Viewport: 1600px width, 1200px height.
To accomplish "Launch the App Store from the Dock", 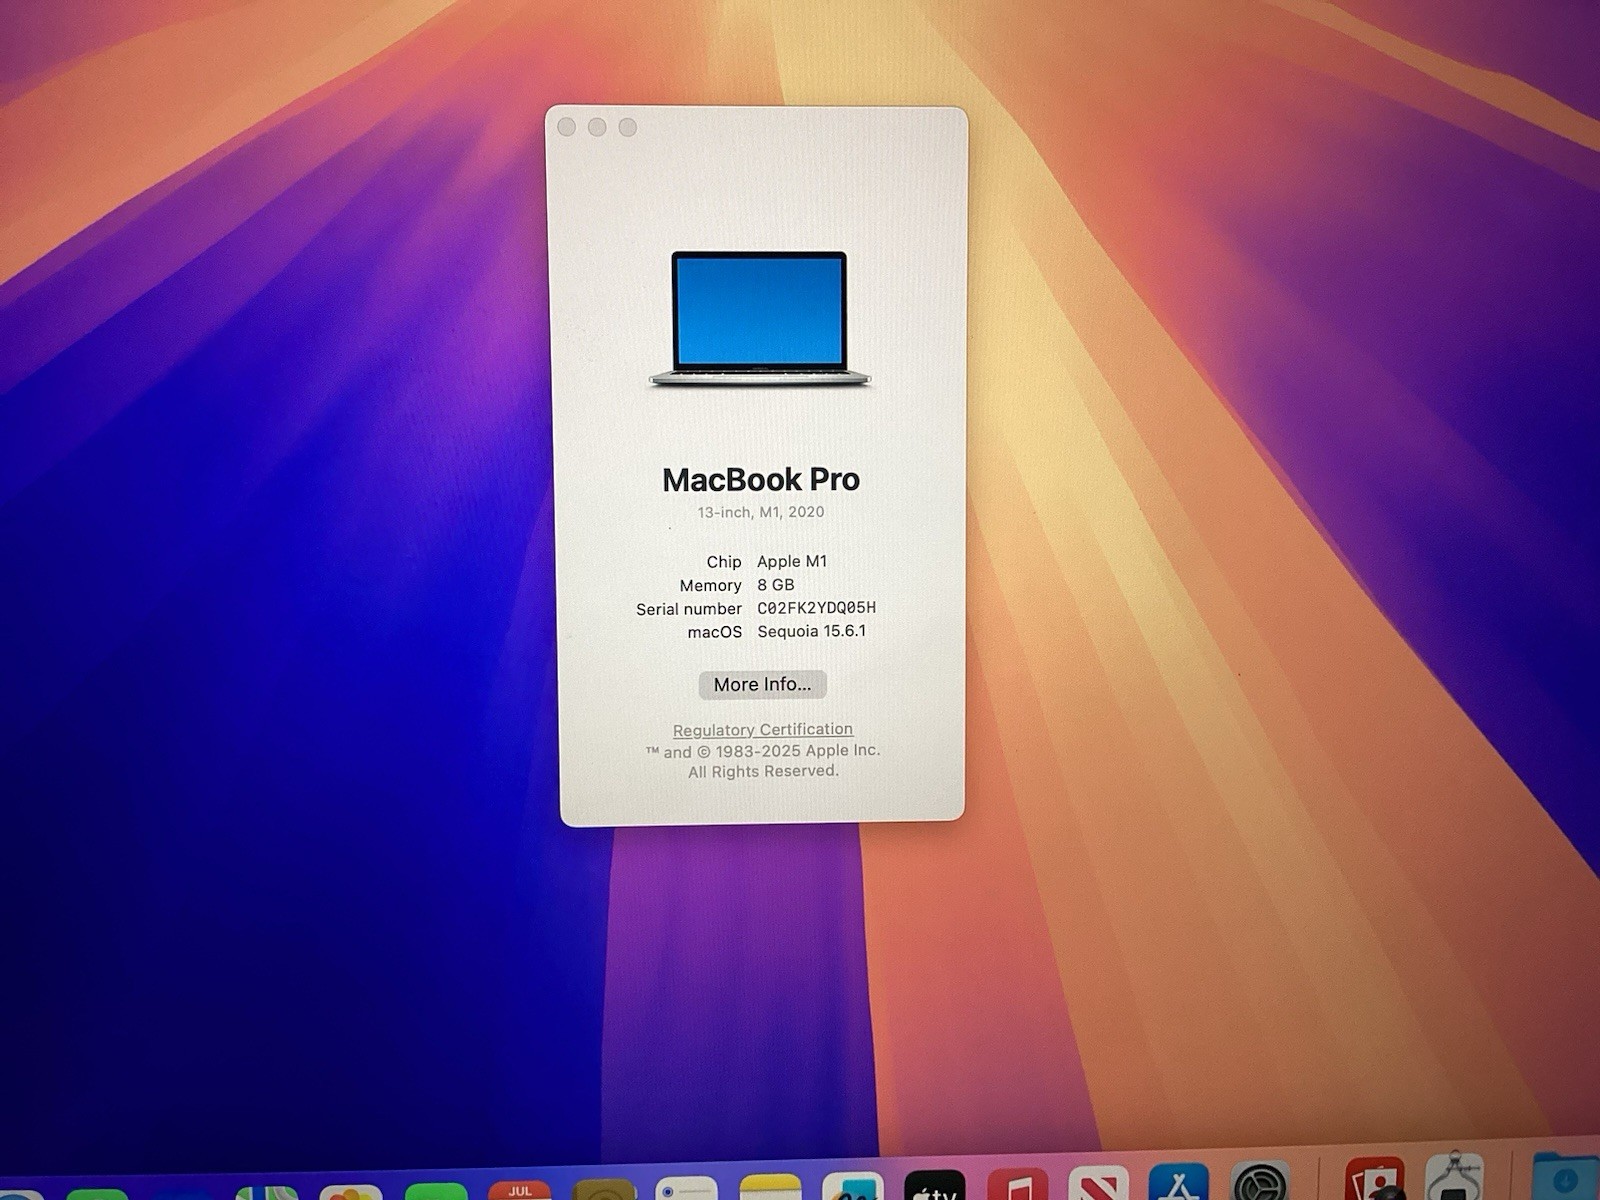I will point(1179,1183).
